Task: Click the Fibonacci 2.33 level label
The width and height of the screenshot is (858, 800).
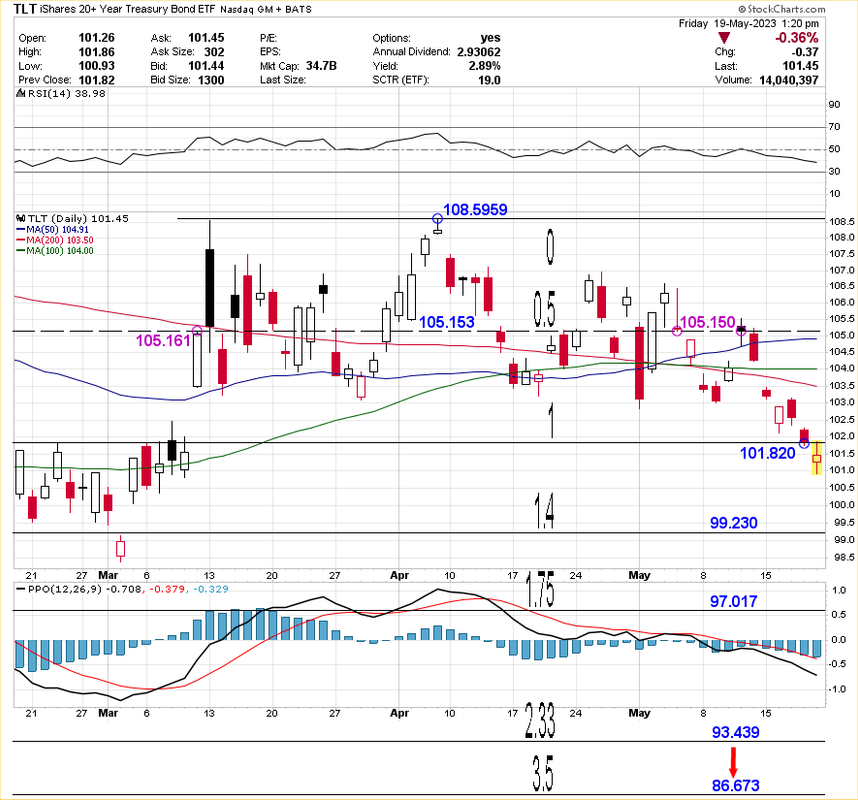Action: (540, 720)
